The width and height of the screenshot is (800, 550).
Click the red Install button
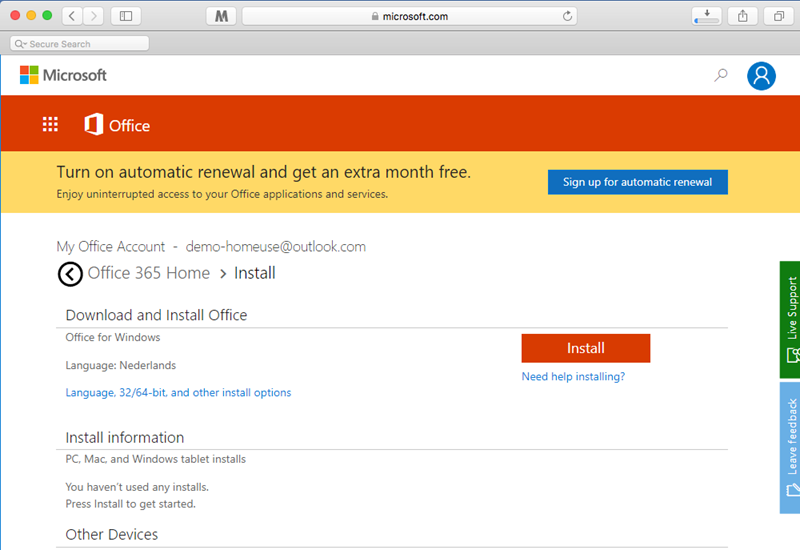pos(586,348)
